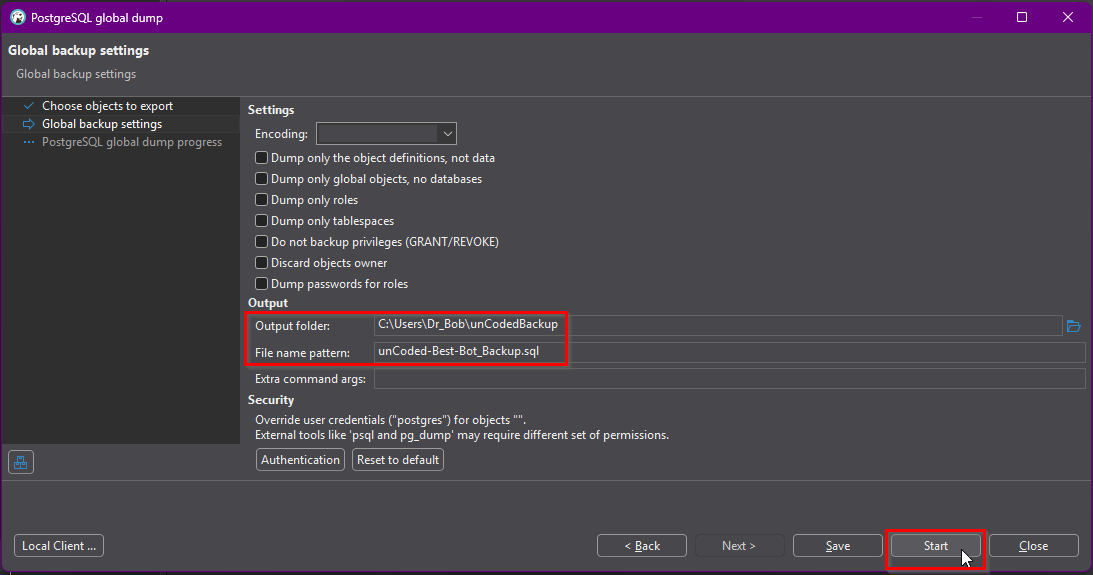Click the 'Reset to default' button
Screen dimensions: 1093x575
click(x=398, y=460)
